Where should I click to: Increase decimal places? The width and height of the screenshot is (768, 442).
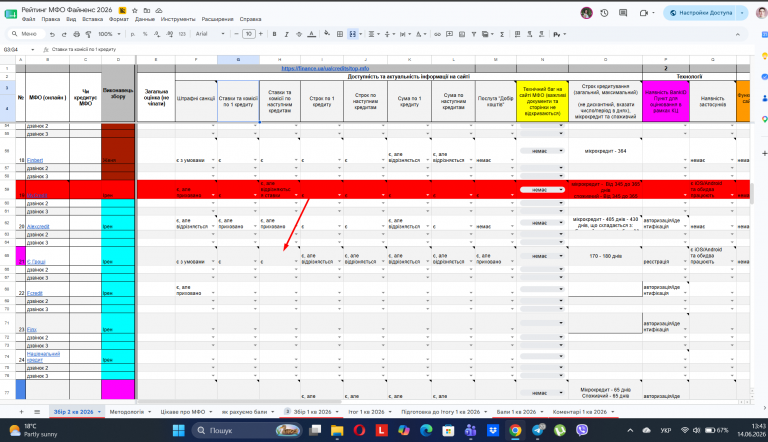tap(169, 34)
